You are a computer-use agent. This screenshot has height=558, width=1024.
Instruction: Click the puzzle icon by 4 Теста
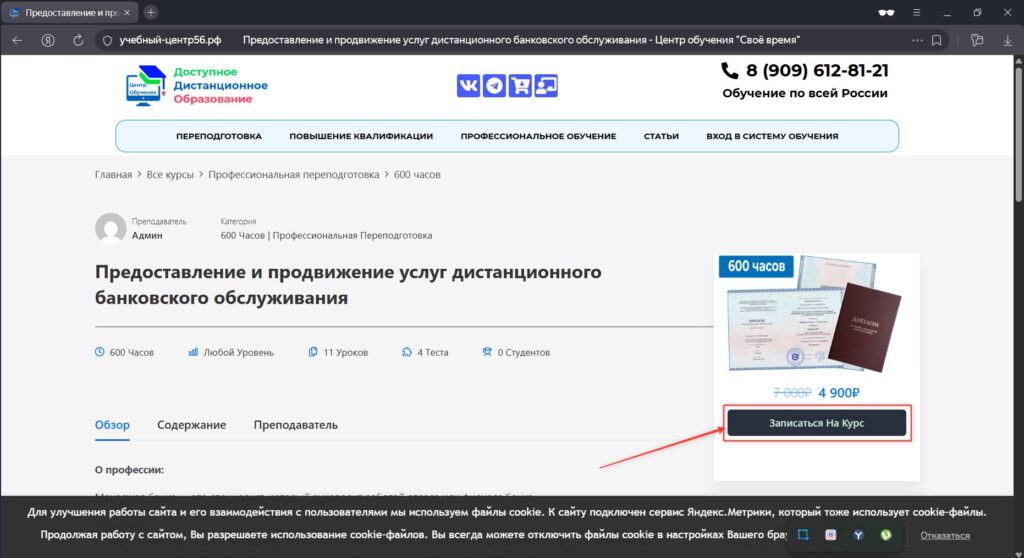pyautogui.click(x=407, y=352)
